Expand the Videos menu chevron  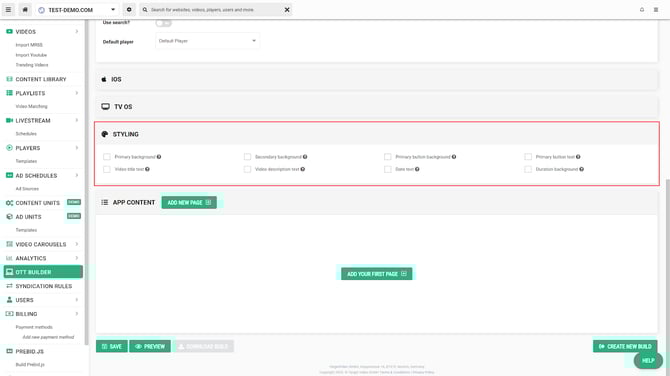click(77, 32)
